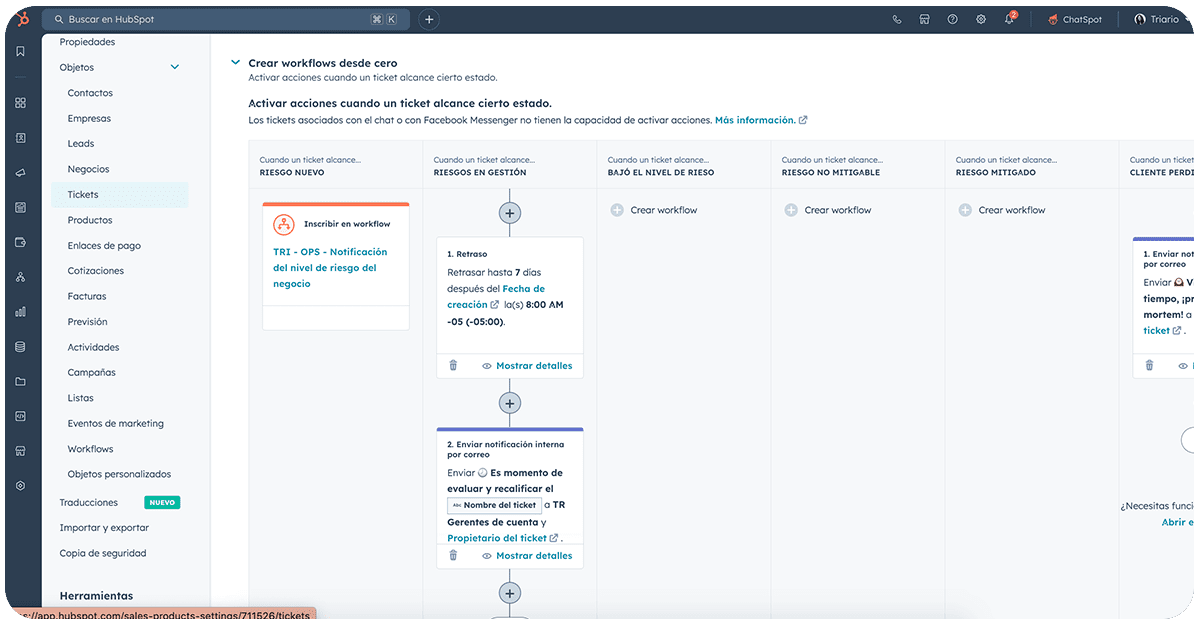Select Campañas in sidebar

(x=92, y=372)
